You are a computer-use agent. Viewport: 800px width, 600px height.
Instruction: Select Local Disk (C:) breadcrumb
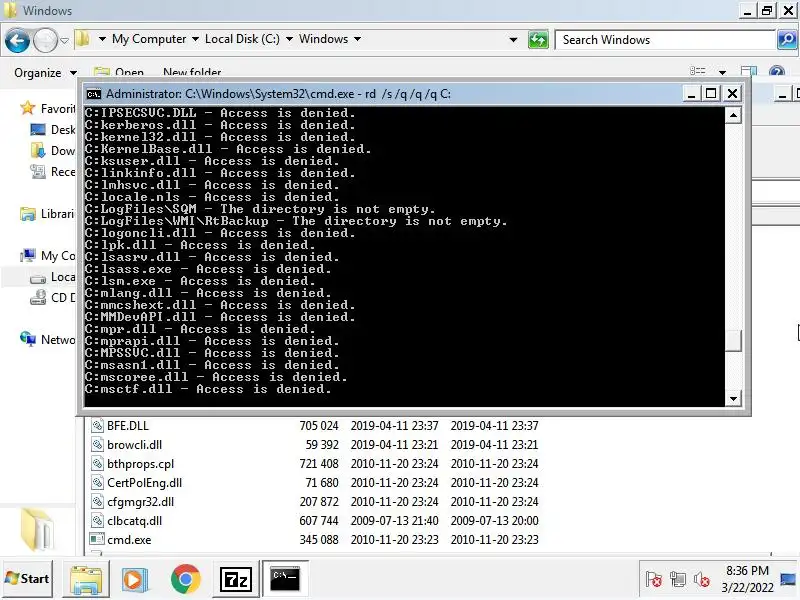pyautogui.click(x=242, y=39)
